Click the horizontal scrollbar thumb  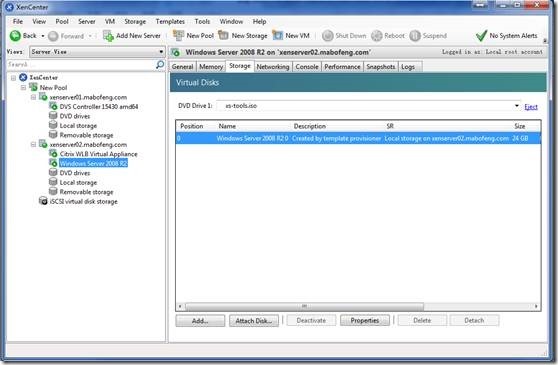coord(304,306)
